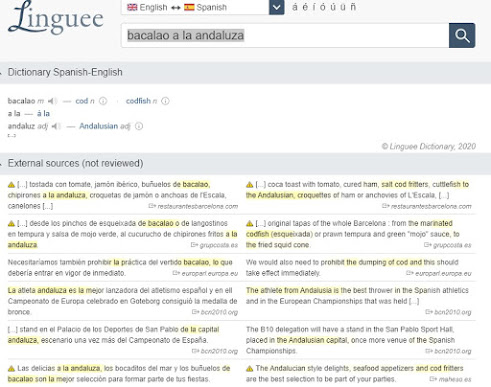Collapse the External sources section
Screen dimensions: 491x387
tap(1, 163)
